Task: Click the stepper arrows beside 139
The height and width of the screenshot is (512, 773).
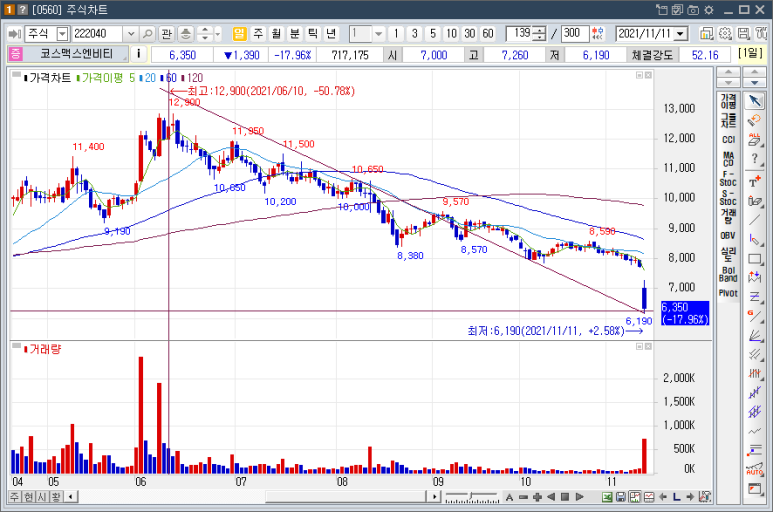Action: pos(540,34)
